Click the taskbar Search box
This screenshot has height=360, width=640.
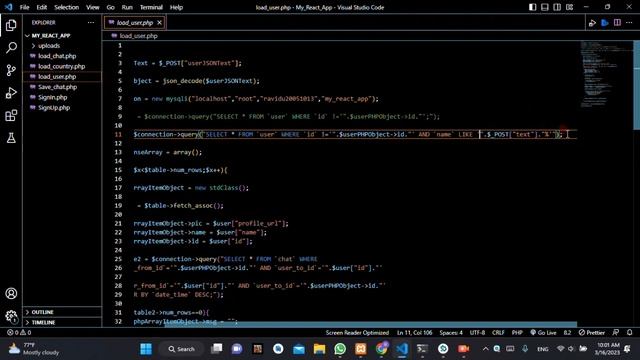click(x=182, y=349)
